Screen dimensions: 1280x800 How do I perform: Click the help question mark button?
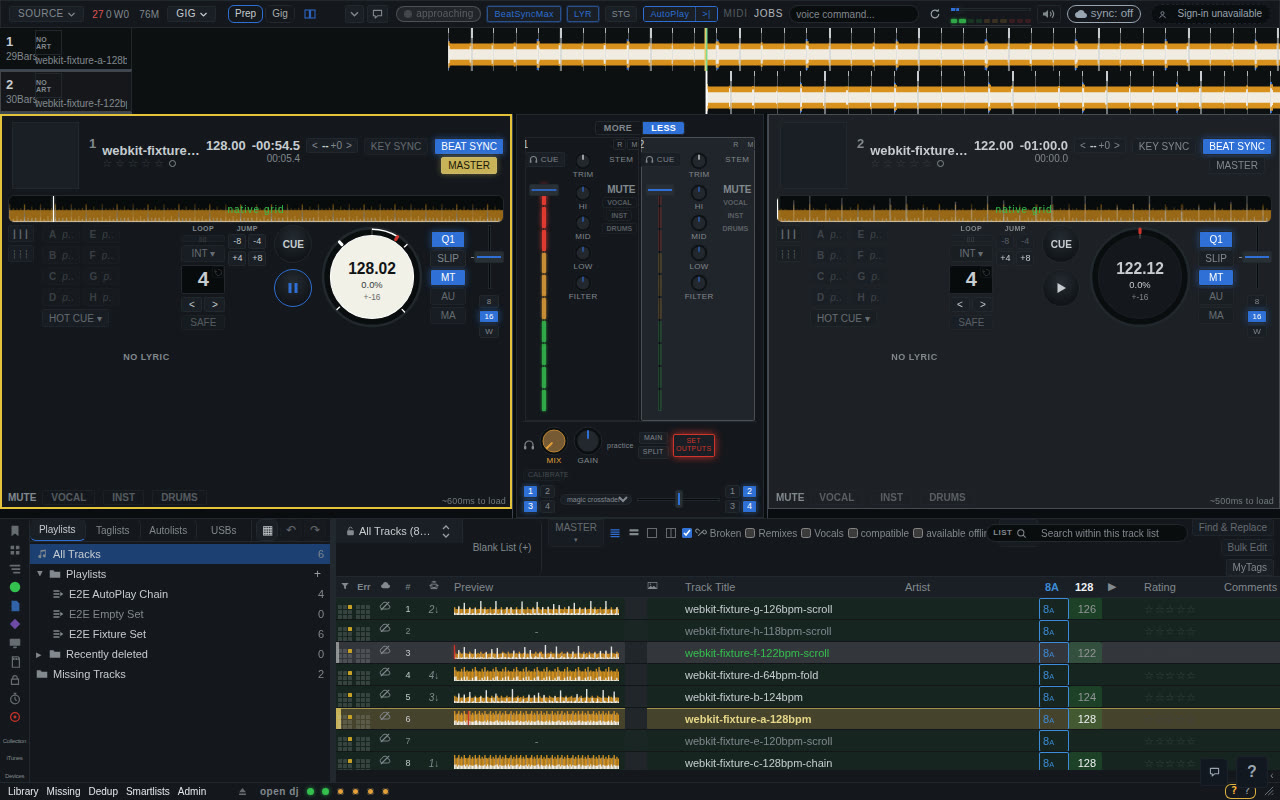(1252, 772)
